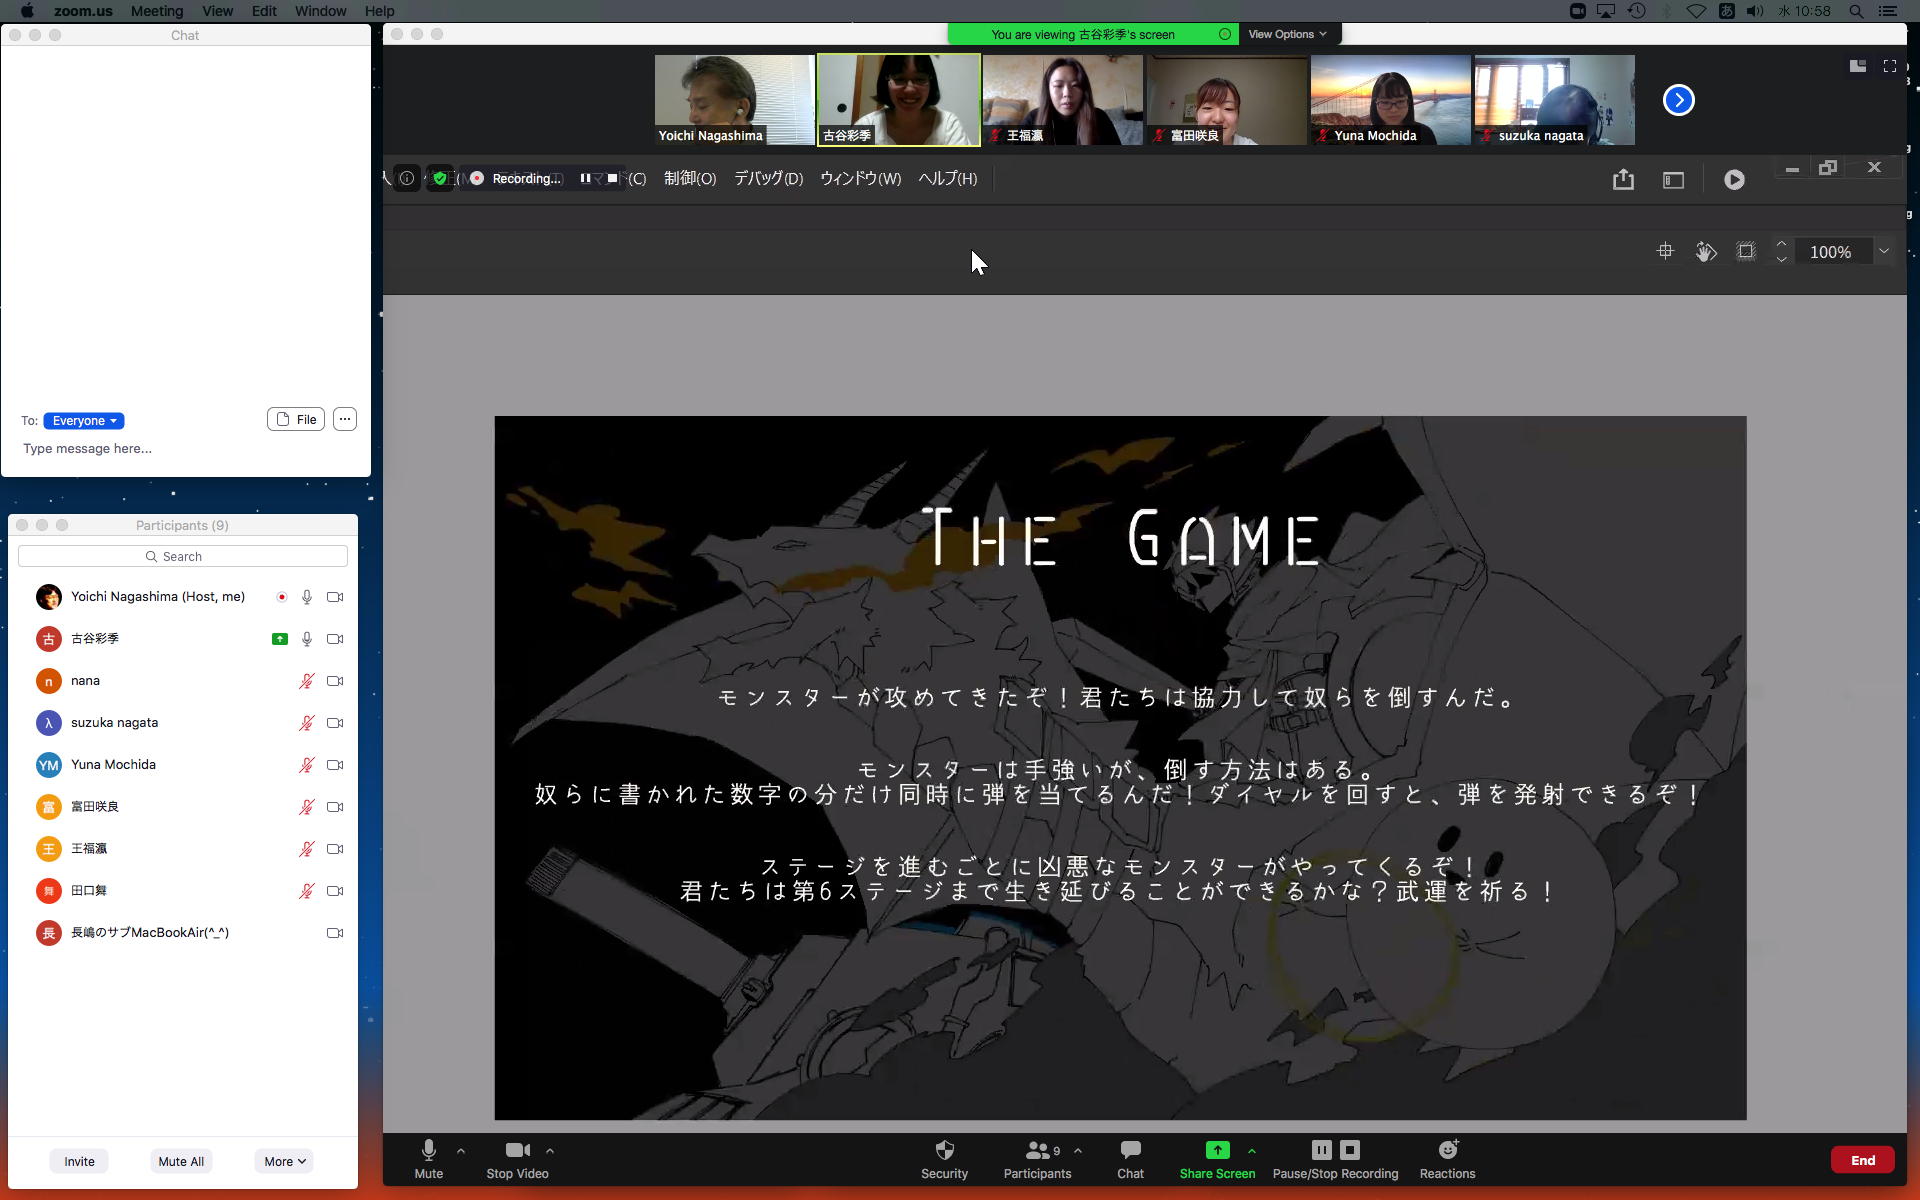
Task: Expand the View Options dropdown
Action: [1287, 34]
